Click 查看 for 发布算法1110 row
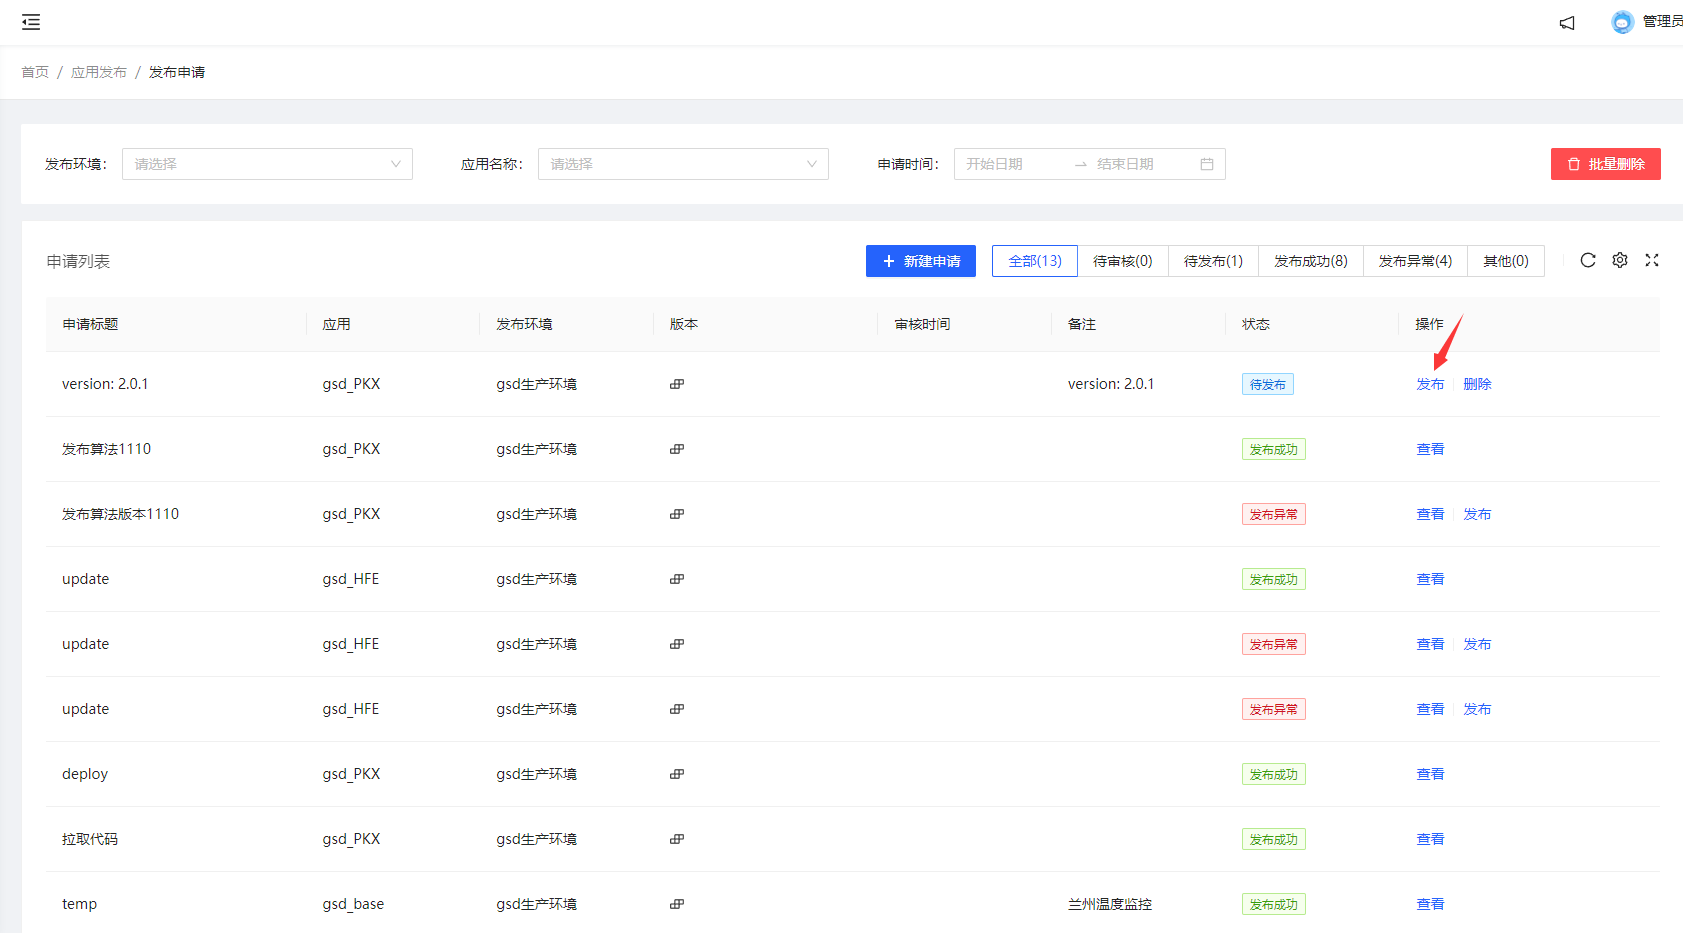Screen dimensions: 1683x933 coord(1430,449)
